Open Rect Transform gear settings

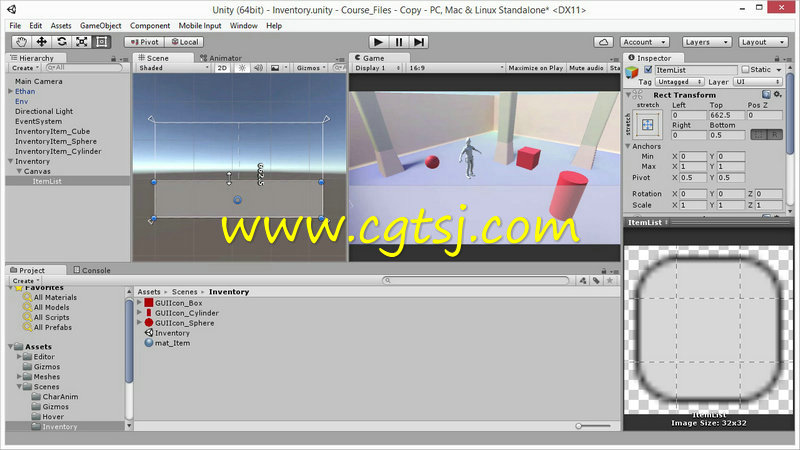click(778, 94)
